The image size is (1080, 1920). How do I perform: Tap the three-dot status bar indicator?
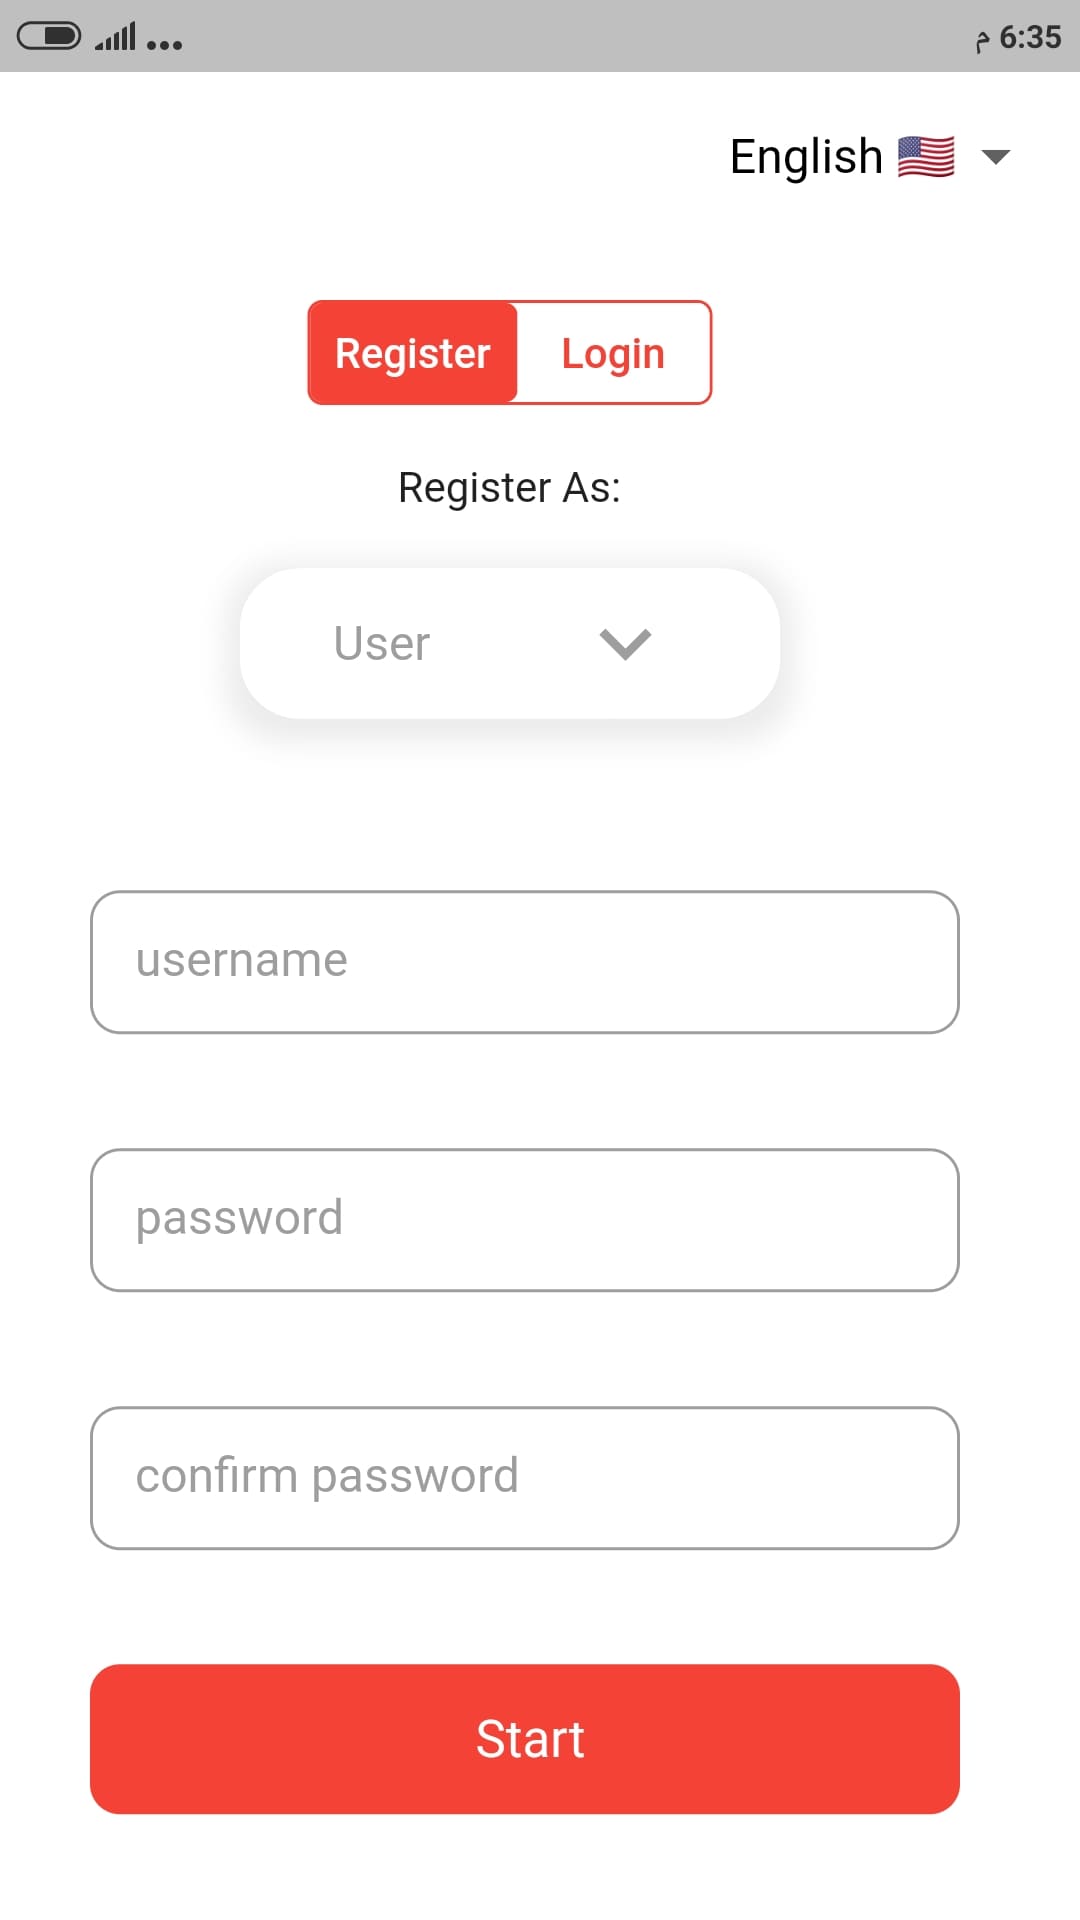[x=164, y=44]
